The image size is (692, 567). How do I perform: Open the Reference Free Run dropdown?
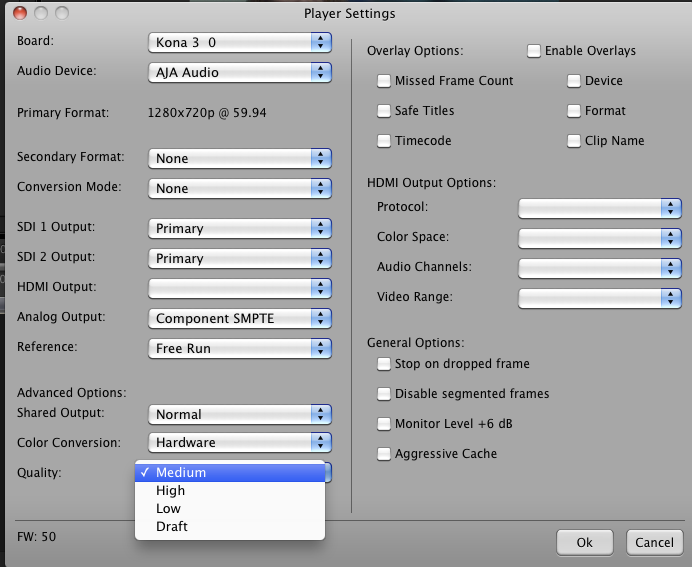240,348
